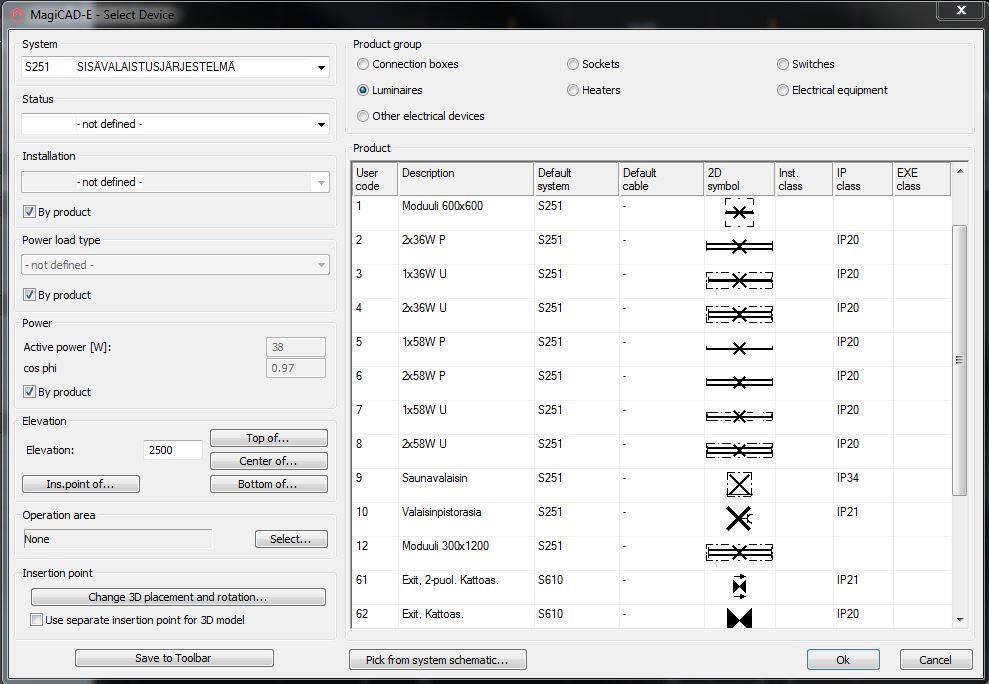Screen dimensions: 989x684
Task: Click the 2D symbol for Moduuli 600x600
Action: click(x=739, y=213)
